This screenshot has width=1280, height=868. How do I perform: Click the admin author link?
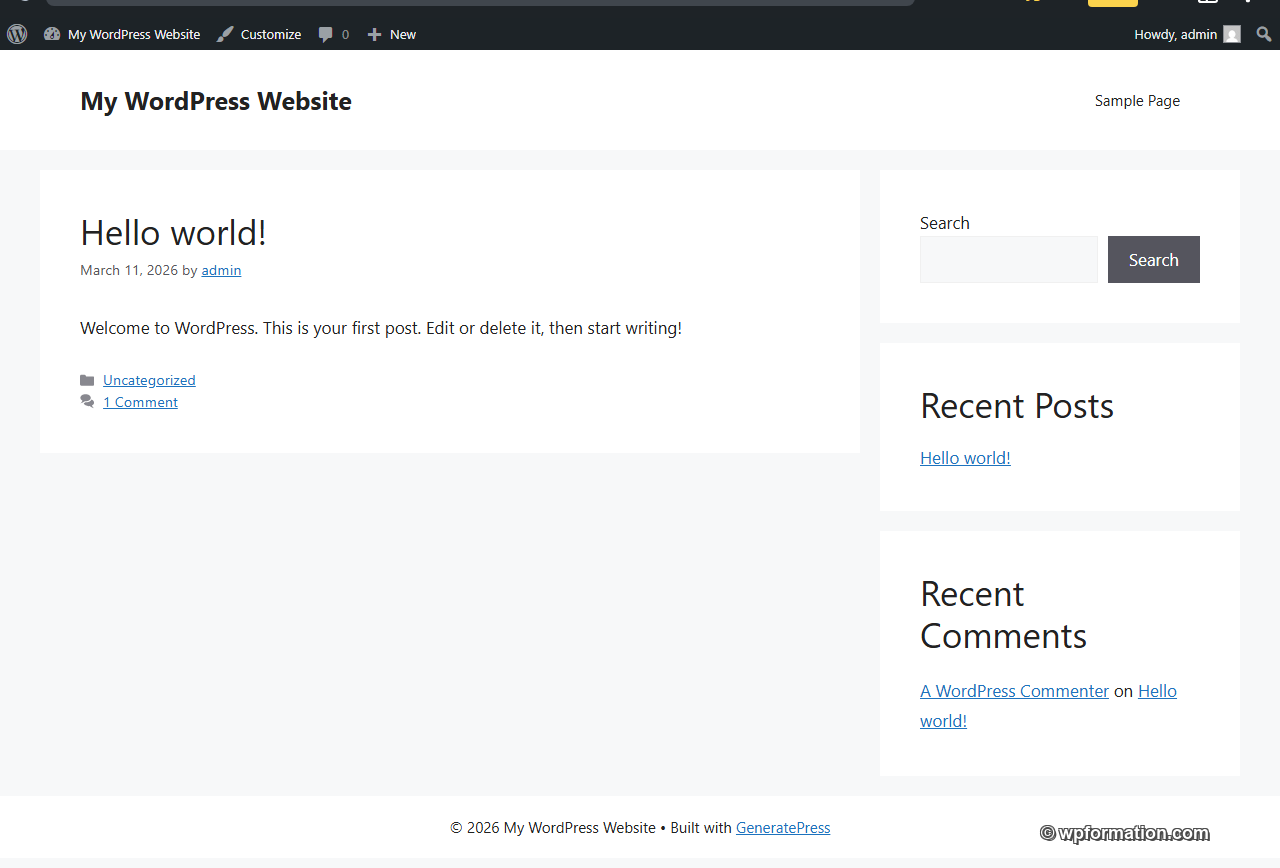[221, 270]
